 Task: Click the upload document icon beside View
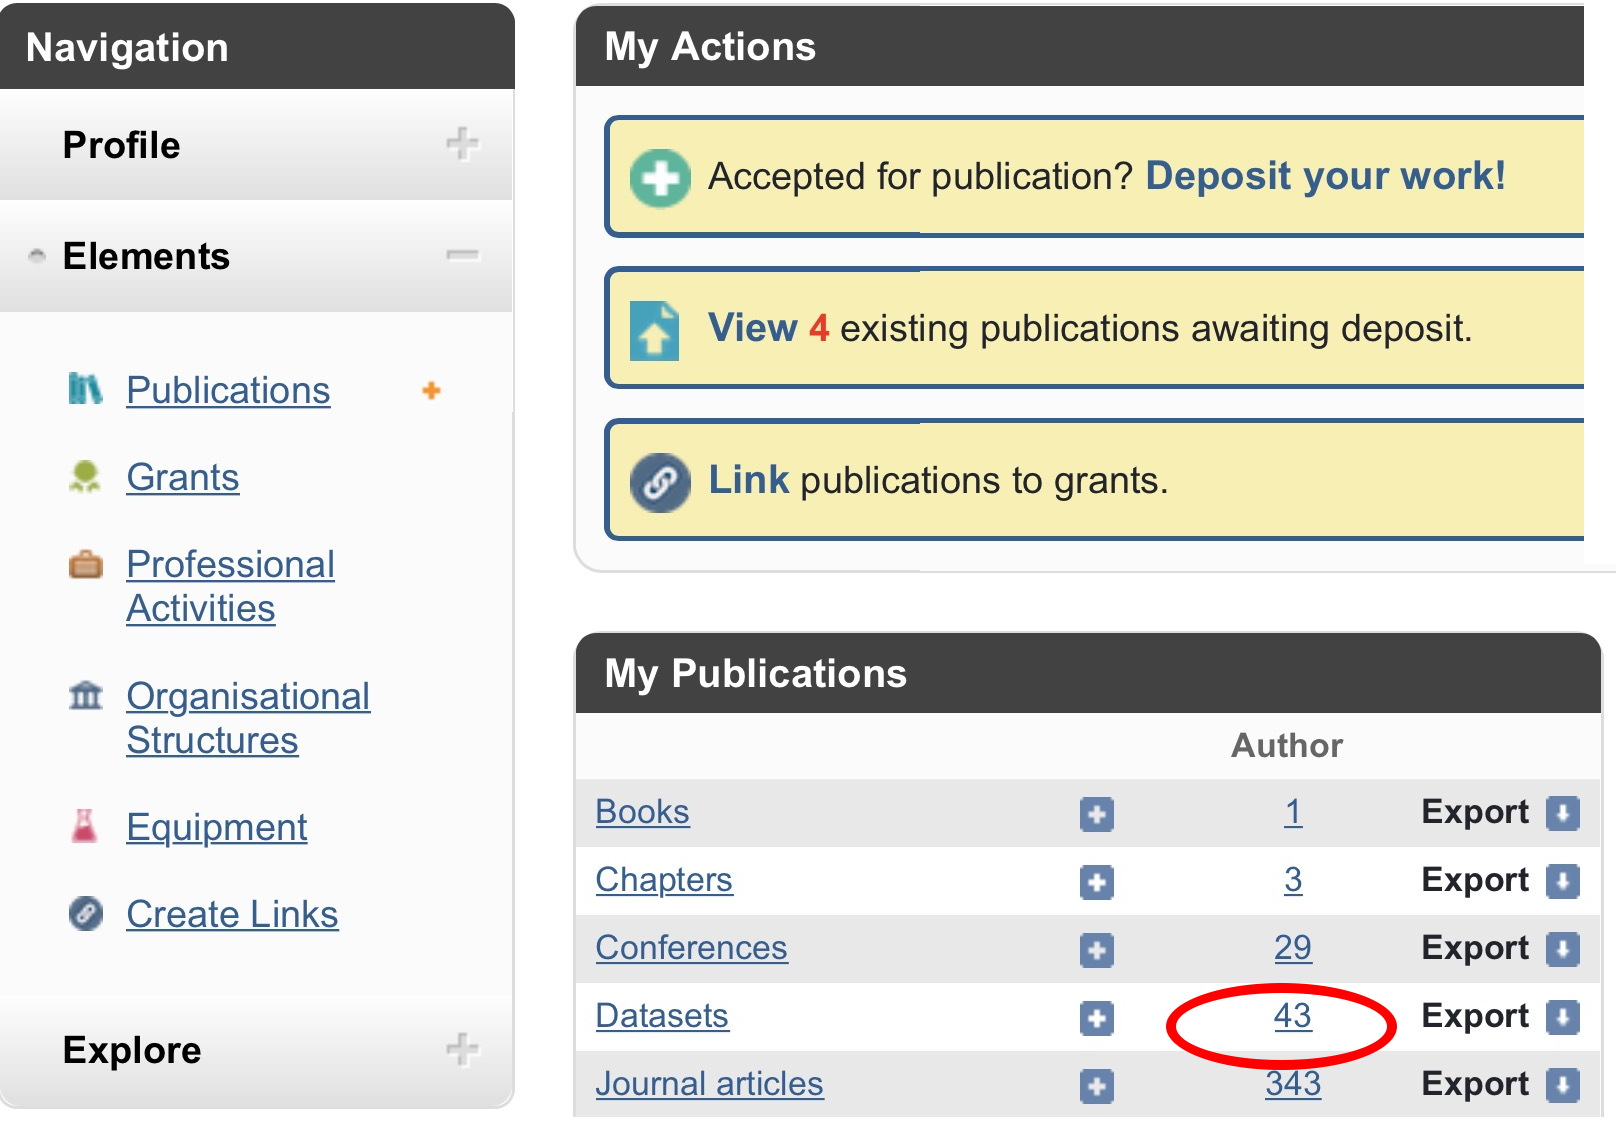pyautogui.click(x=654, y=330)
